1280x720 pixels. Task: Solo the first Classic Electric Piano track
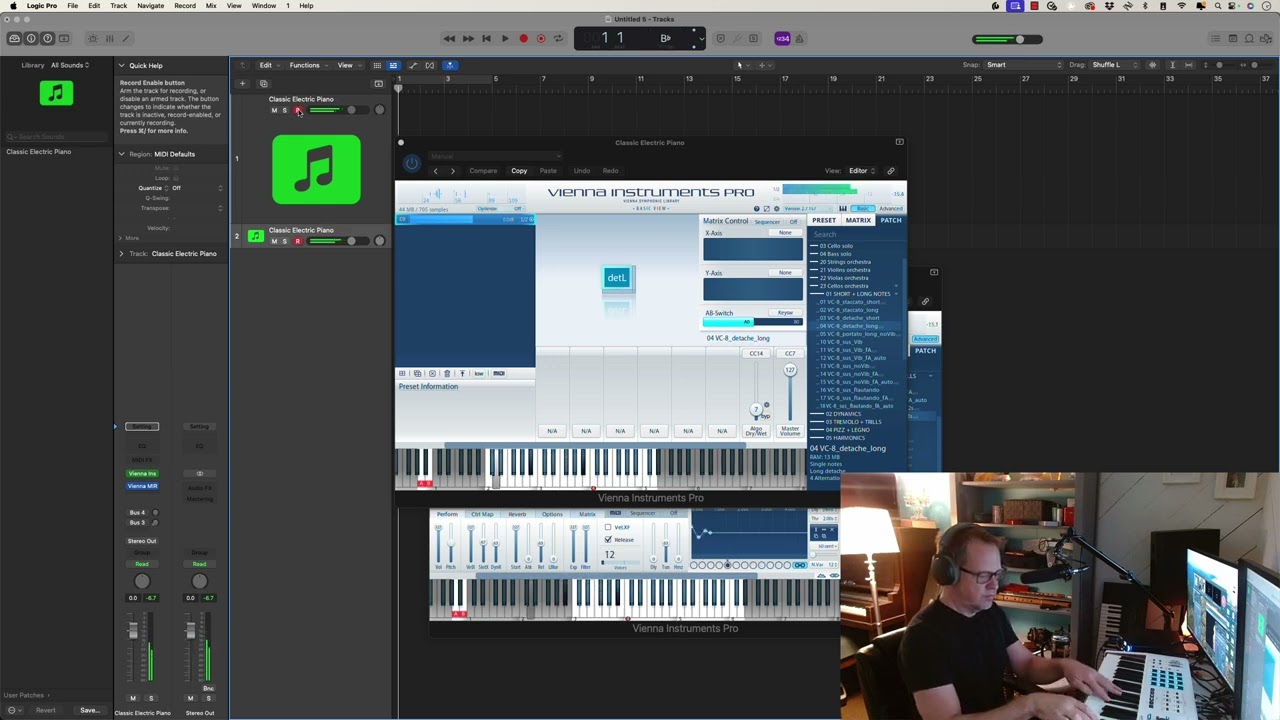pos(285,110)
